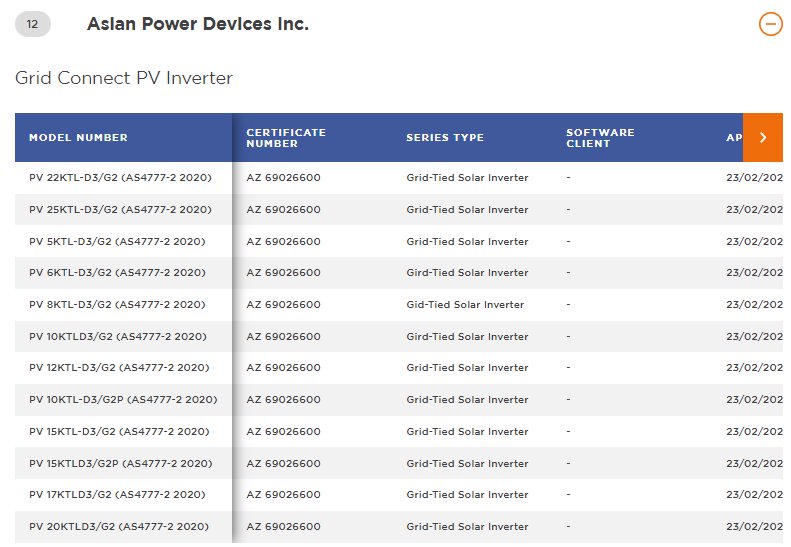The height and width of the screenshot is (547, 791).
Task: Click the PV 5KTL-D3/G2 model number
Action: click(117, 242)
